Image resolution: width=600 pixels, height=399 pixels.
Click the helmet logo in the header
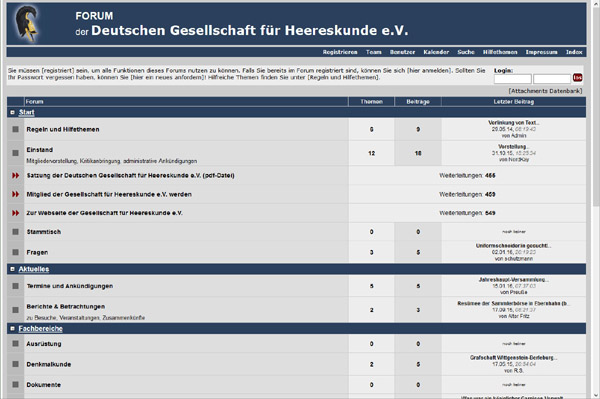[27, 24]
